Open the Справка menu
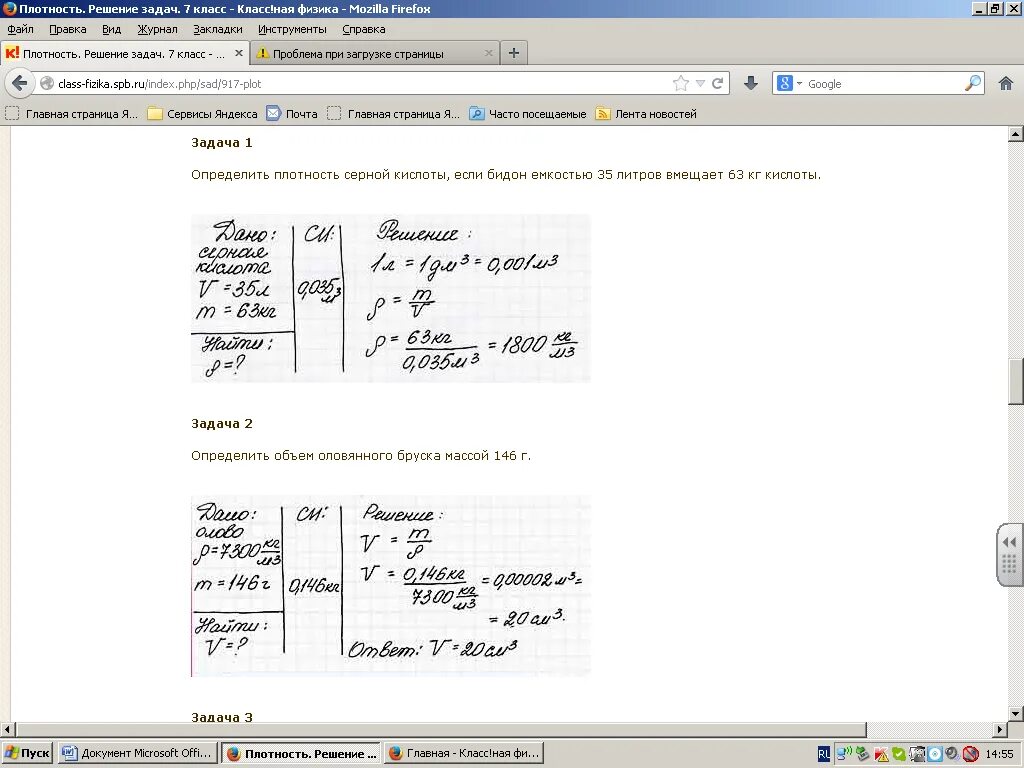 (364, 29)
